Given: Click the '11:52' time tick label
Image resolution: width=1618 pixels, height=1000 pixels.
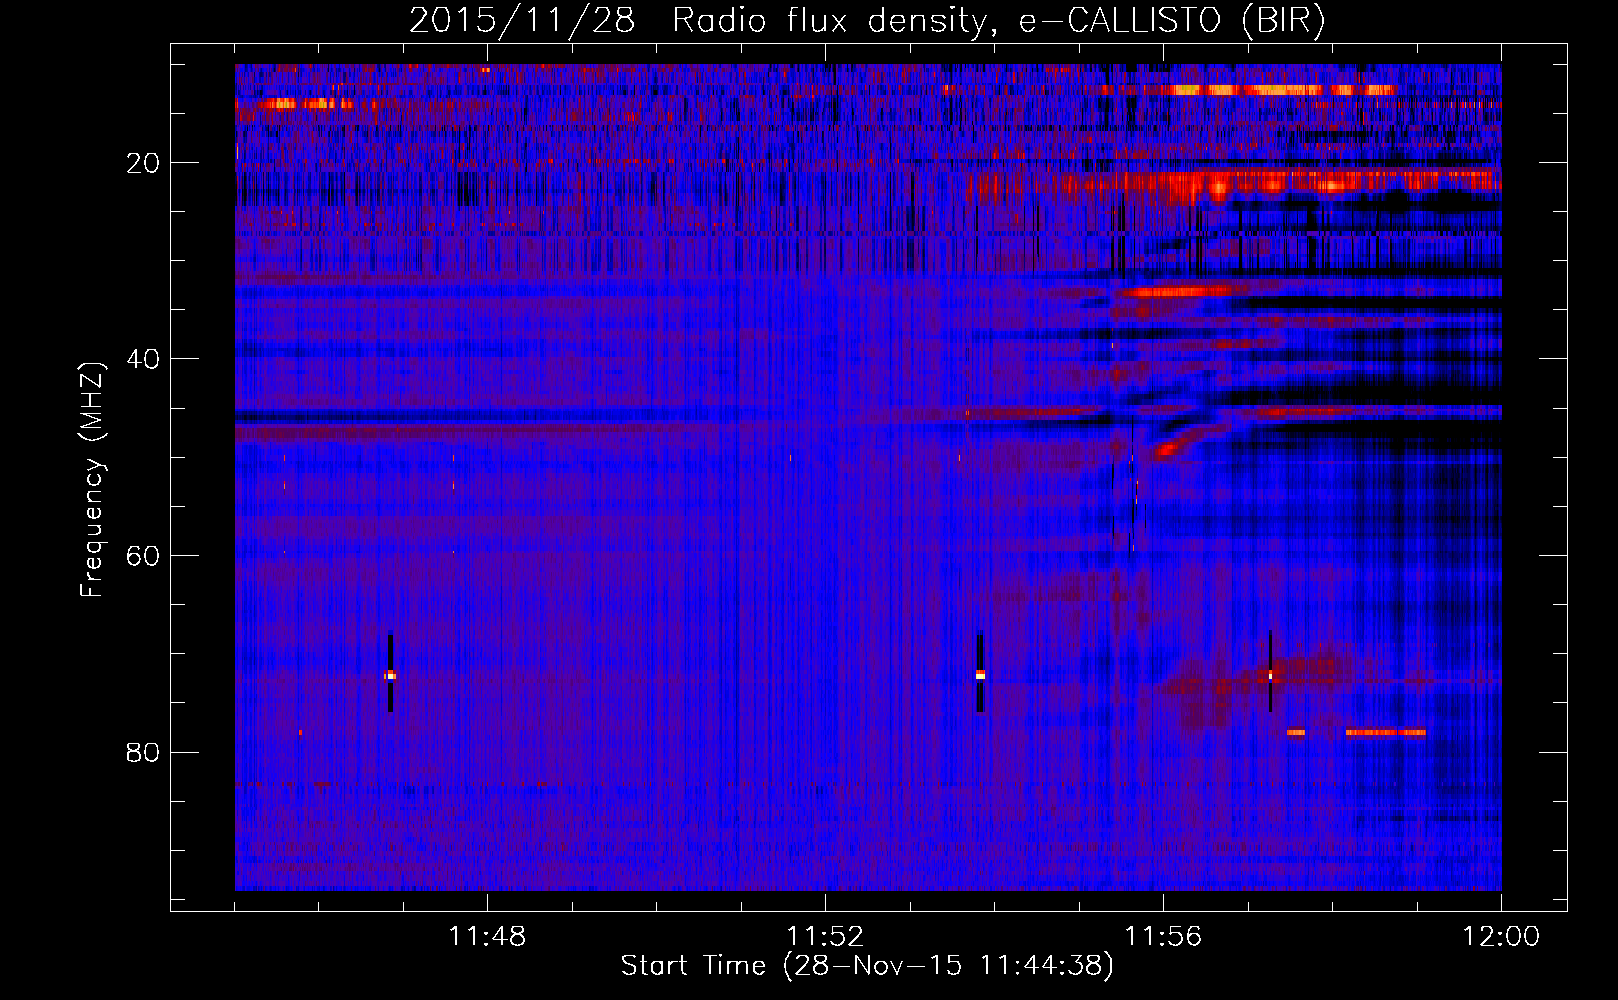Looking at the screenshot, I should (x=825, y=937).
